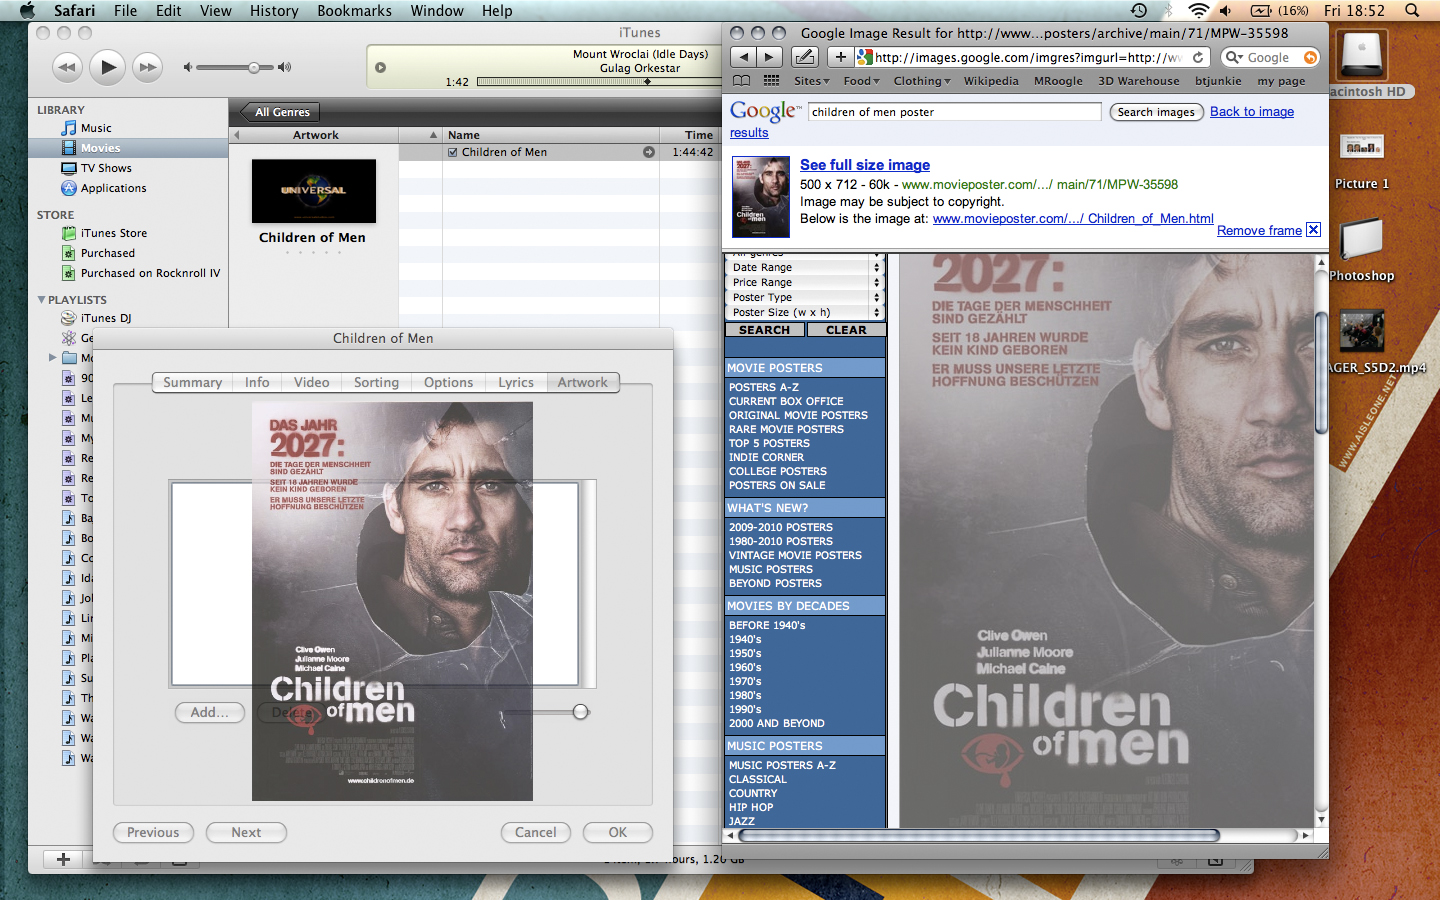Viewport: 1440px width, 900px height.
Task: Click the CLEAR button on poster site
Action: click(x=846, y=330)
